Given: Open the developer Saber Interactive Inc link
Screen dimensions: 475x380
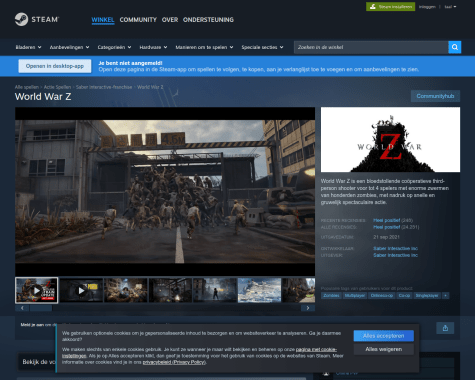Looking at the screenshot, I should pos(395,248).
